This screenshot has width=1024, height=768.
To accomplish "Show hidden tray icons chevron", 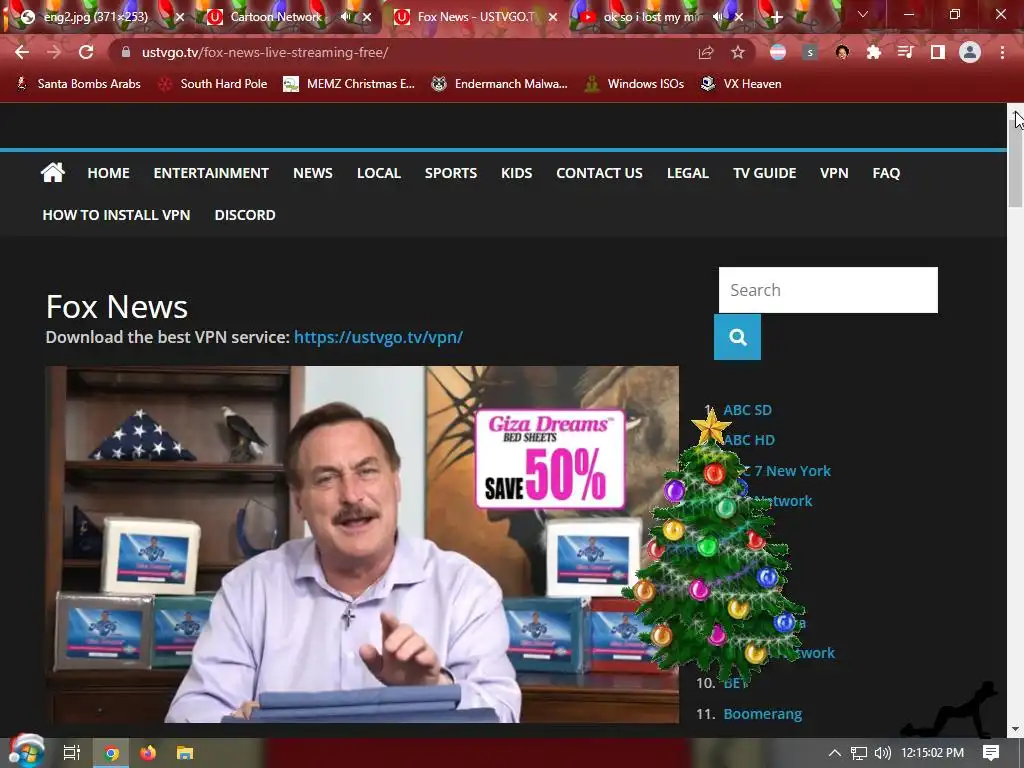I will 835,753.
